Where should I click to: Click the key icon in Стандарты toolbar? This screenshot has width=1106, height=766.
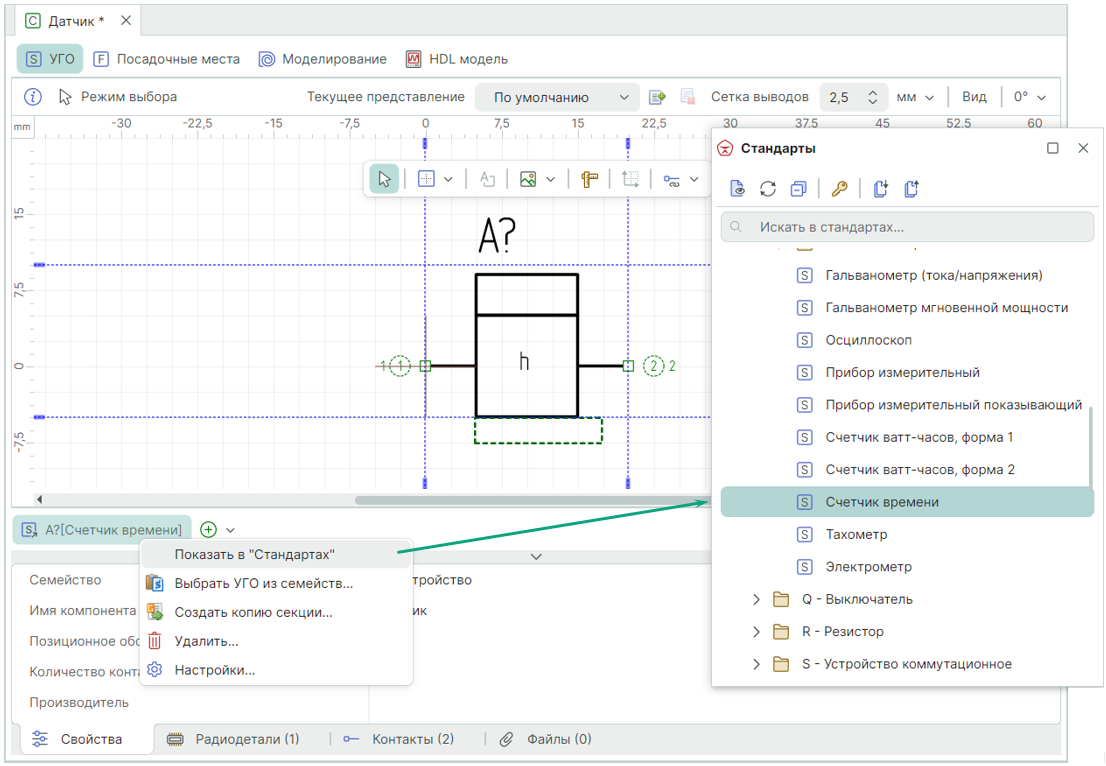[x=839, y=189]
